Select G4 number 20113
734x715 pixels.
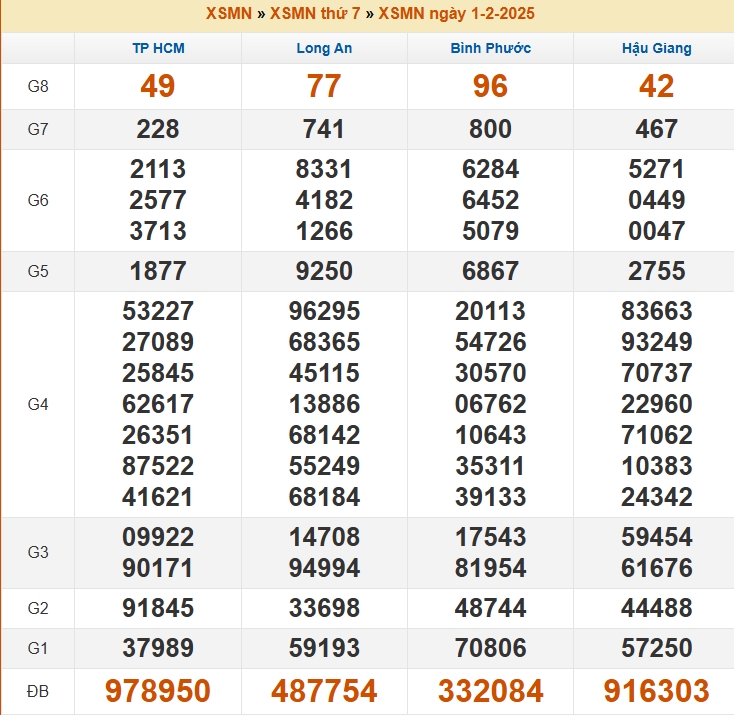tap(490, 311)
